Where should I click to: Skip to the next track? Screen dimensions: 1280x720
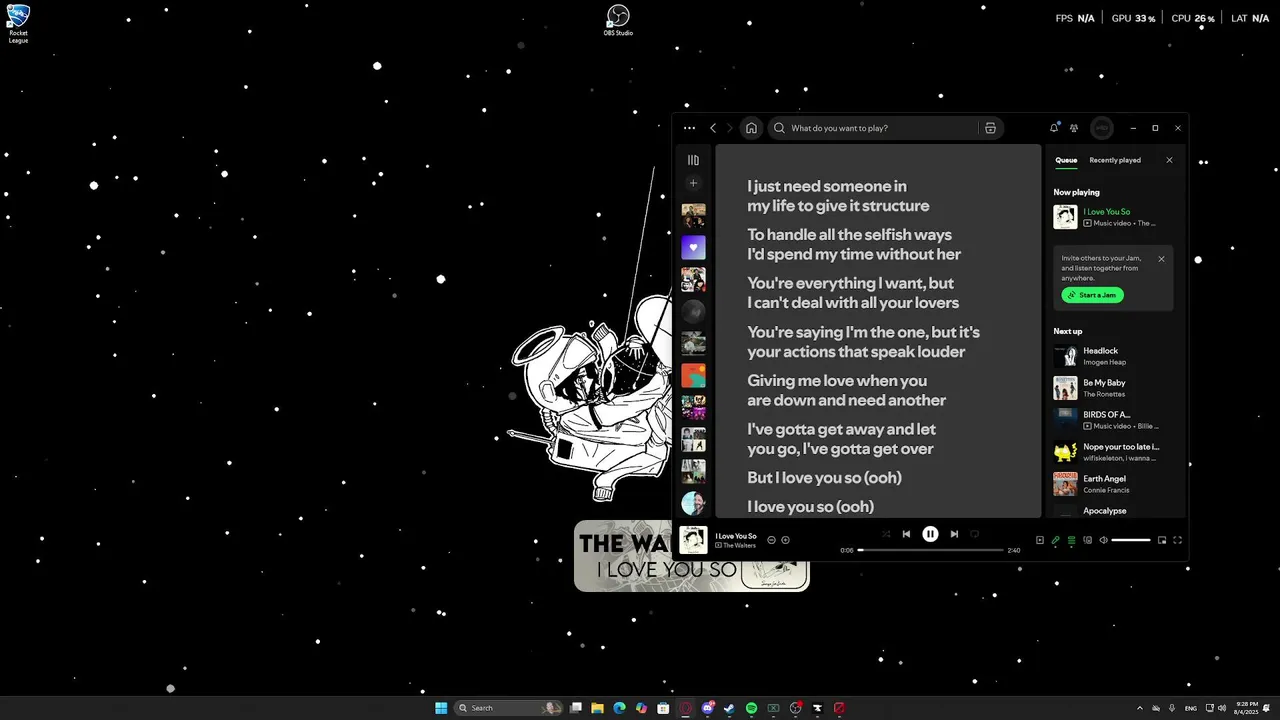point(954,534)
